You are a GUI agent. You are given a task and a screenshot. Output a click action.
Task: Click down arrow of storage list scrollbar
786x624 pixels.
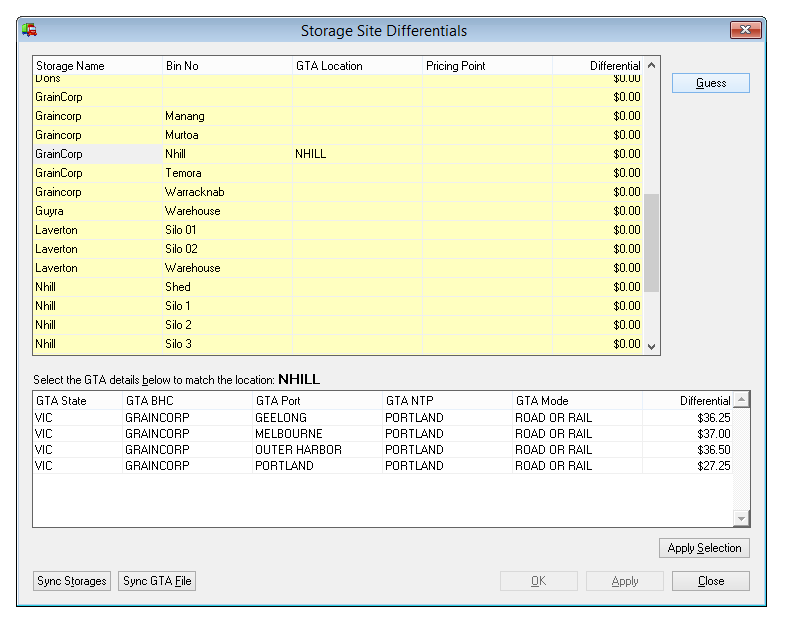(652, 346)
